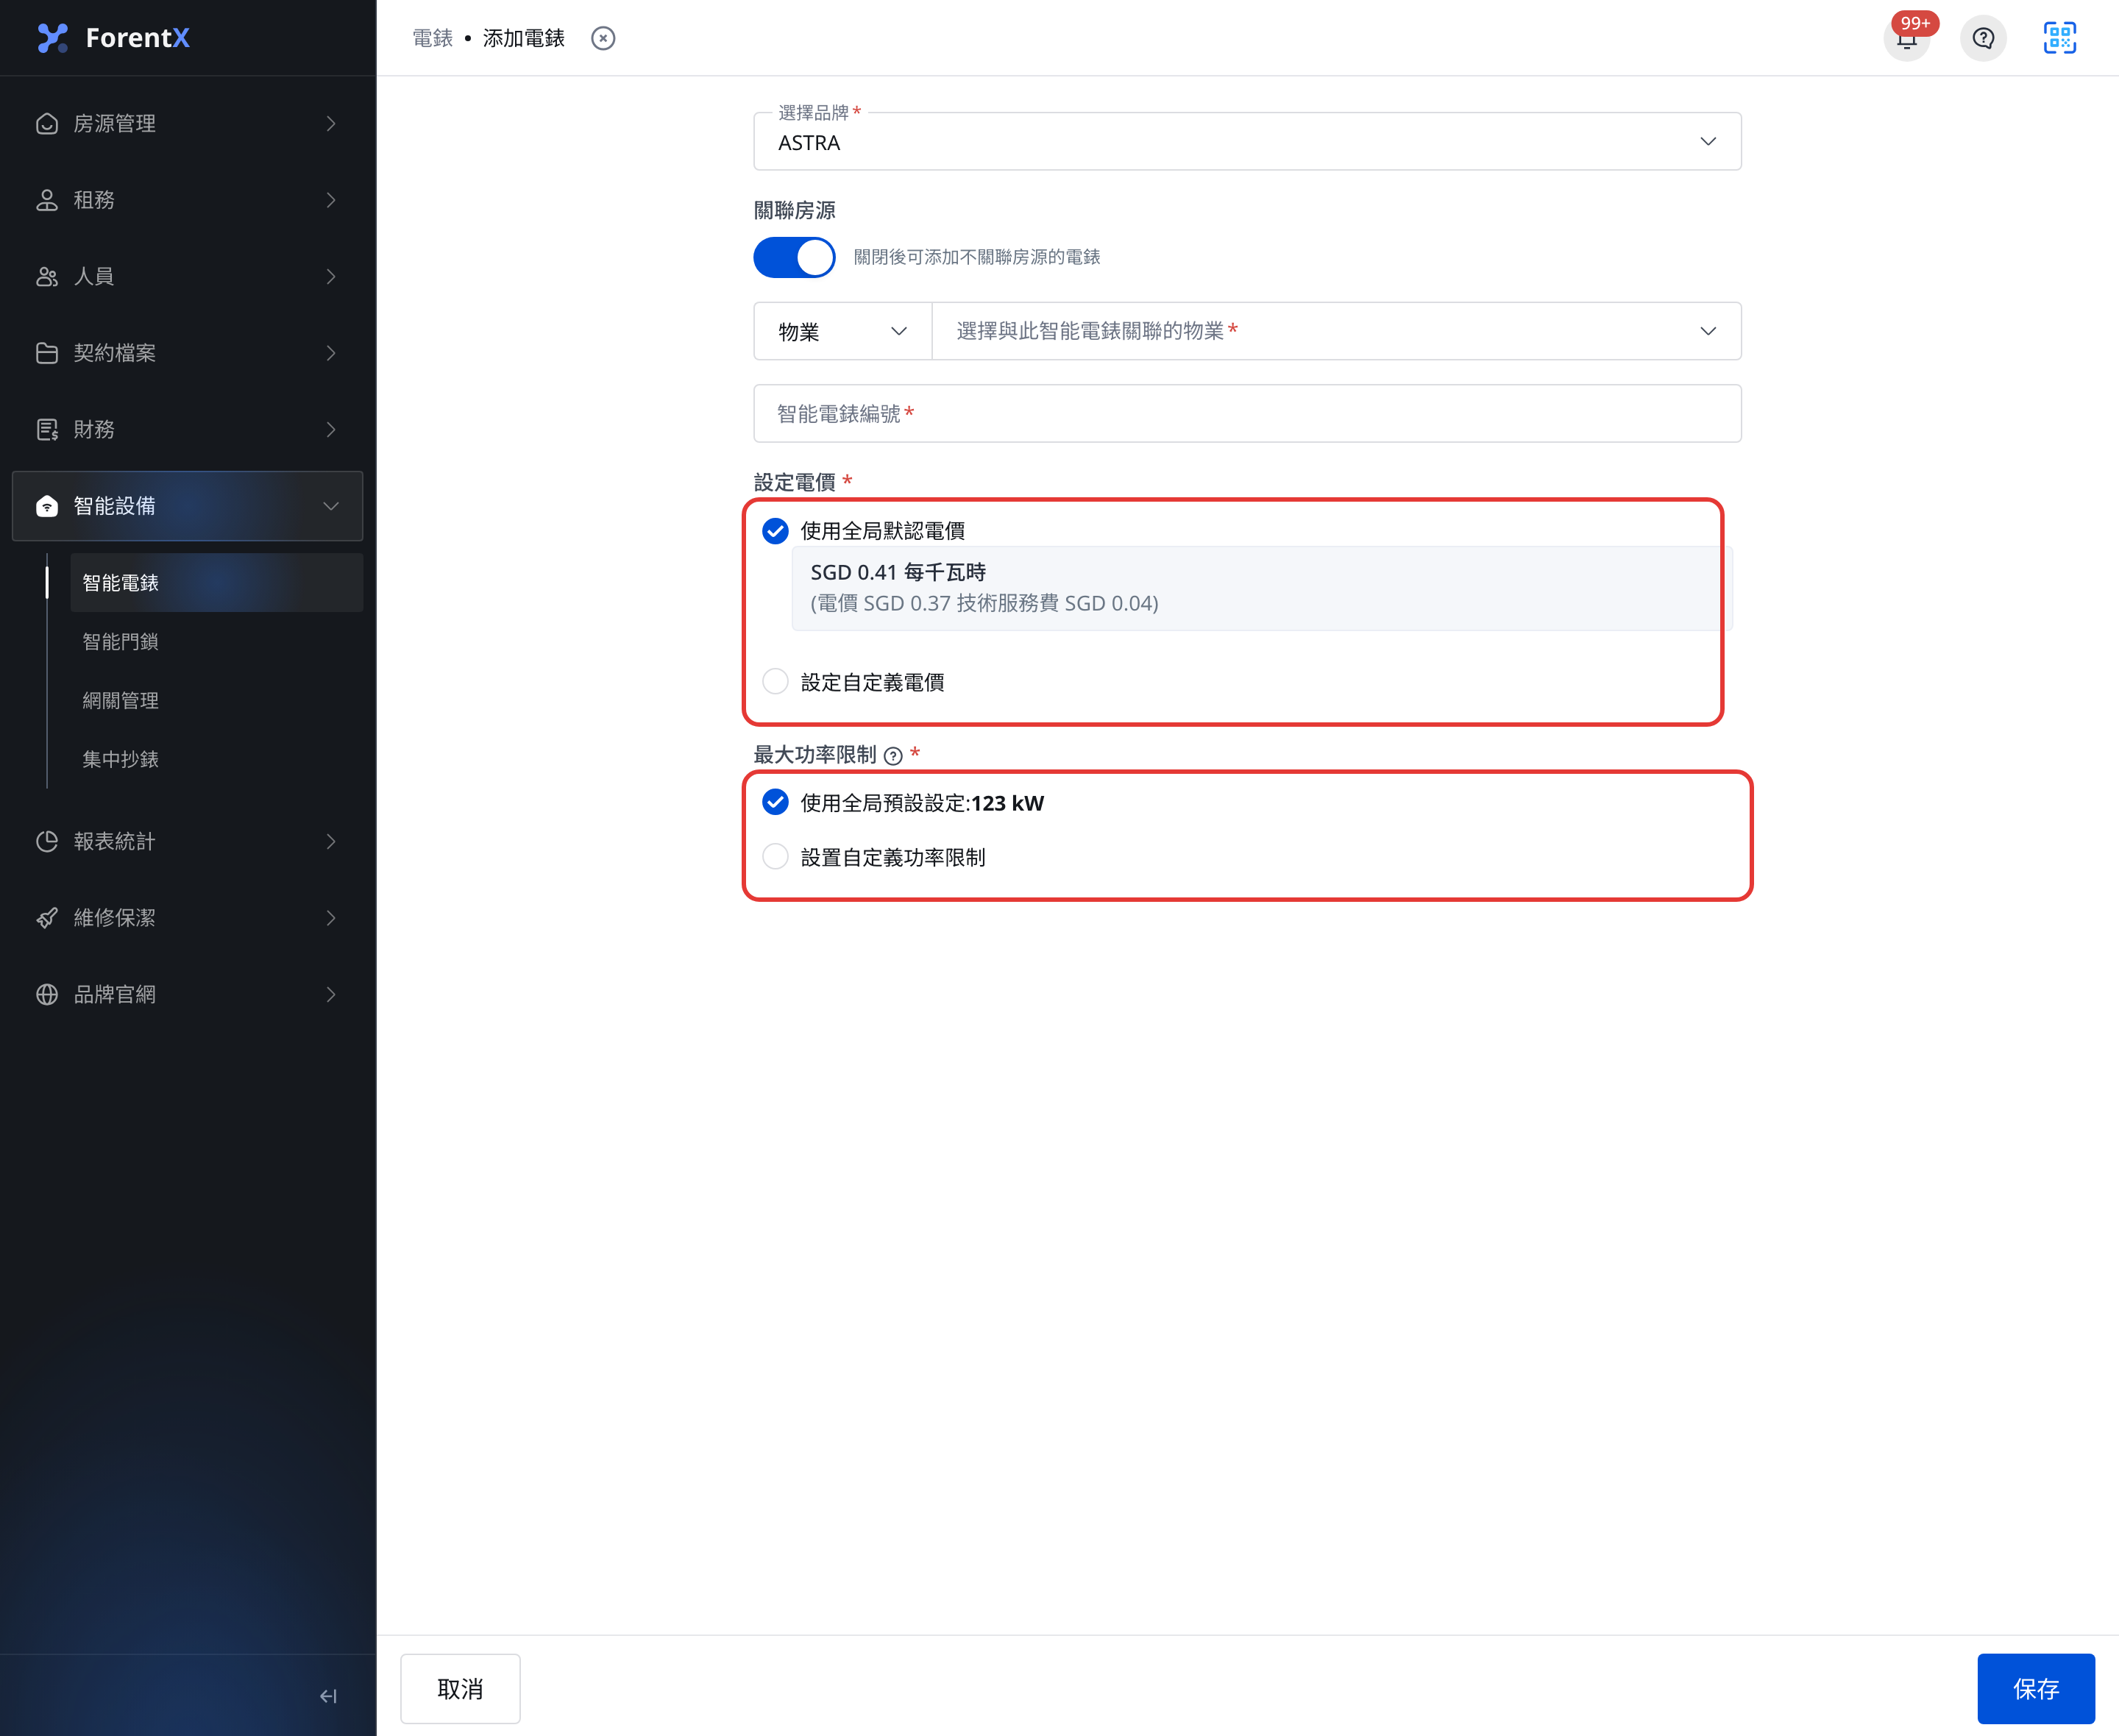2119x1736 pixels.
Task: Click the 智能電錶編號 input field
Action: [x=1247, y=414]
